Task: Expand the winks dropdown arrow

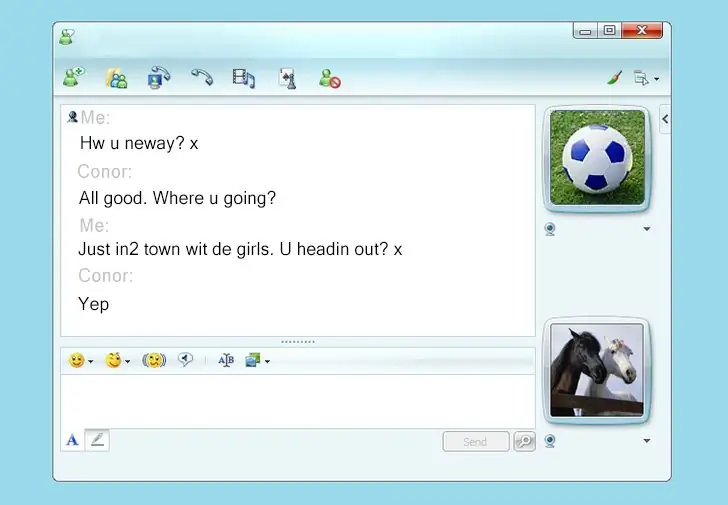Action: tap(128, 361)
